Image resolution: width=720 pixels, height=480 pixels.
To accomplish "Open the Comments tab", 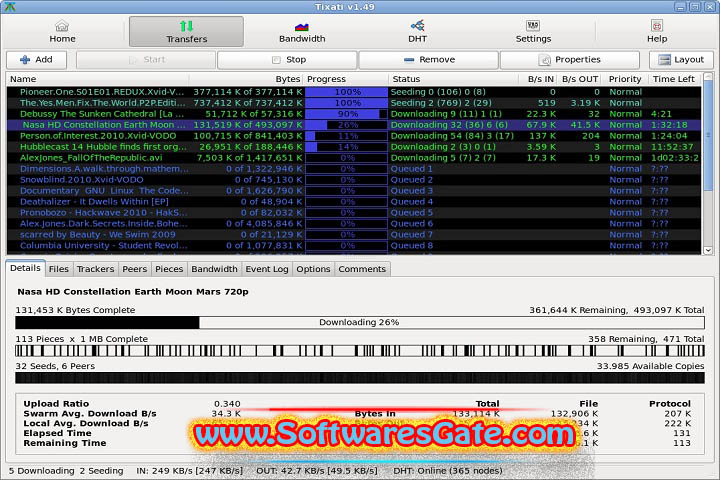I will click(x=362, y=269).
